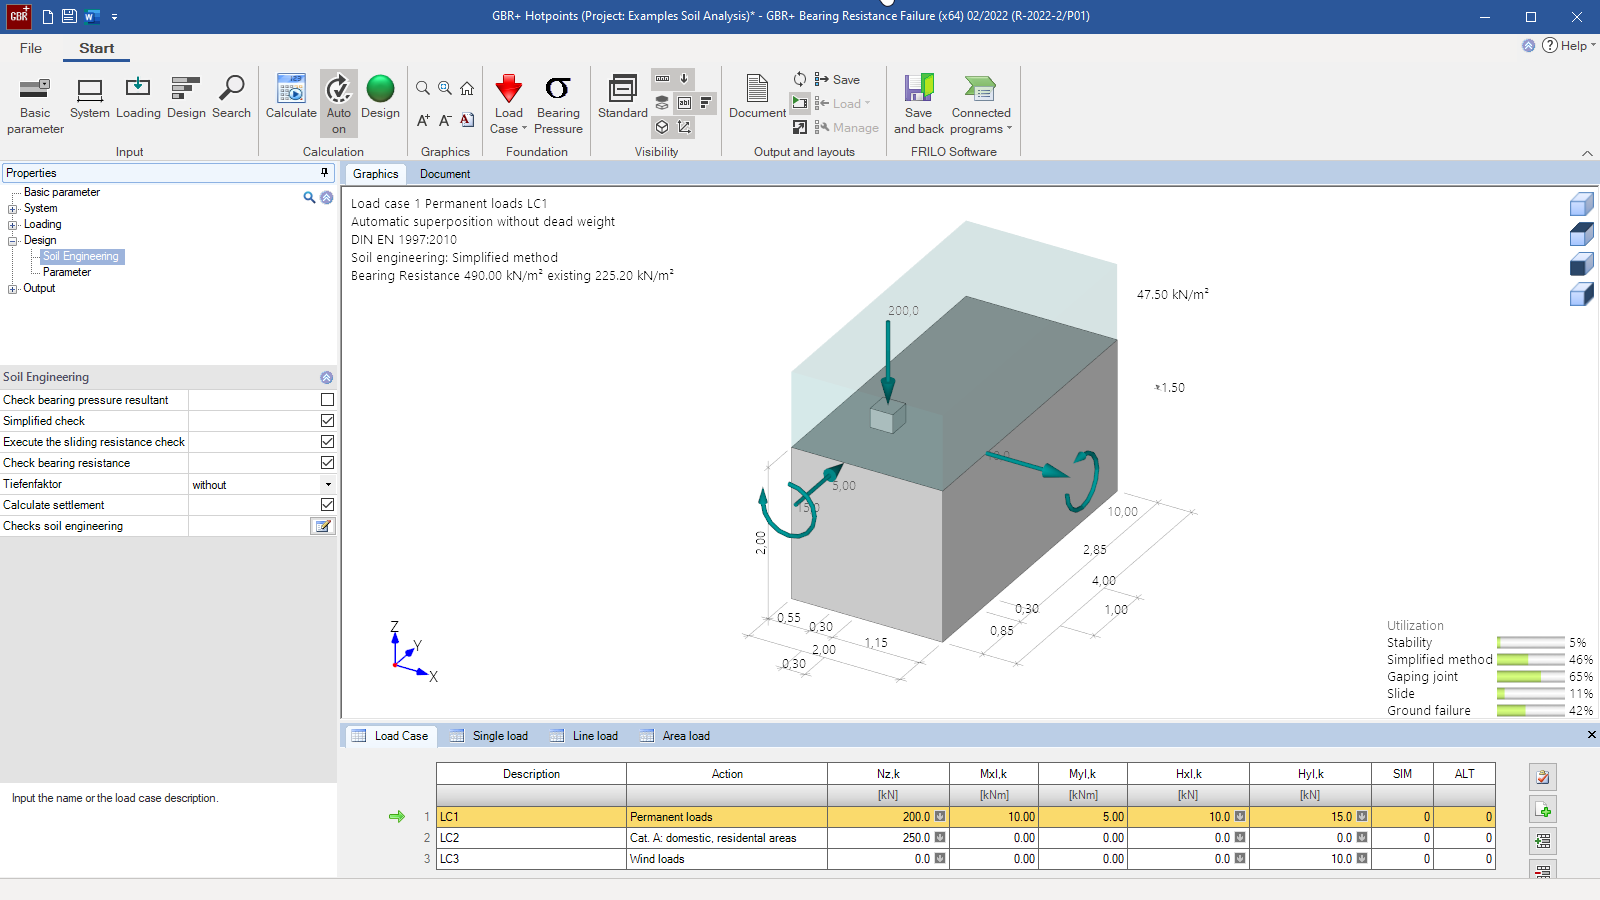Select the Start ribbon tab

coord(97,48)
